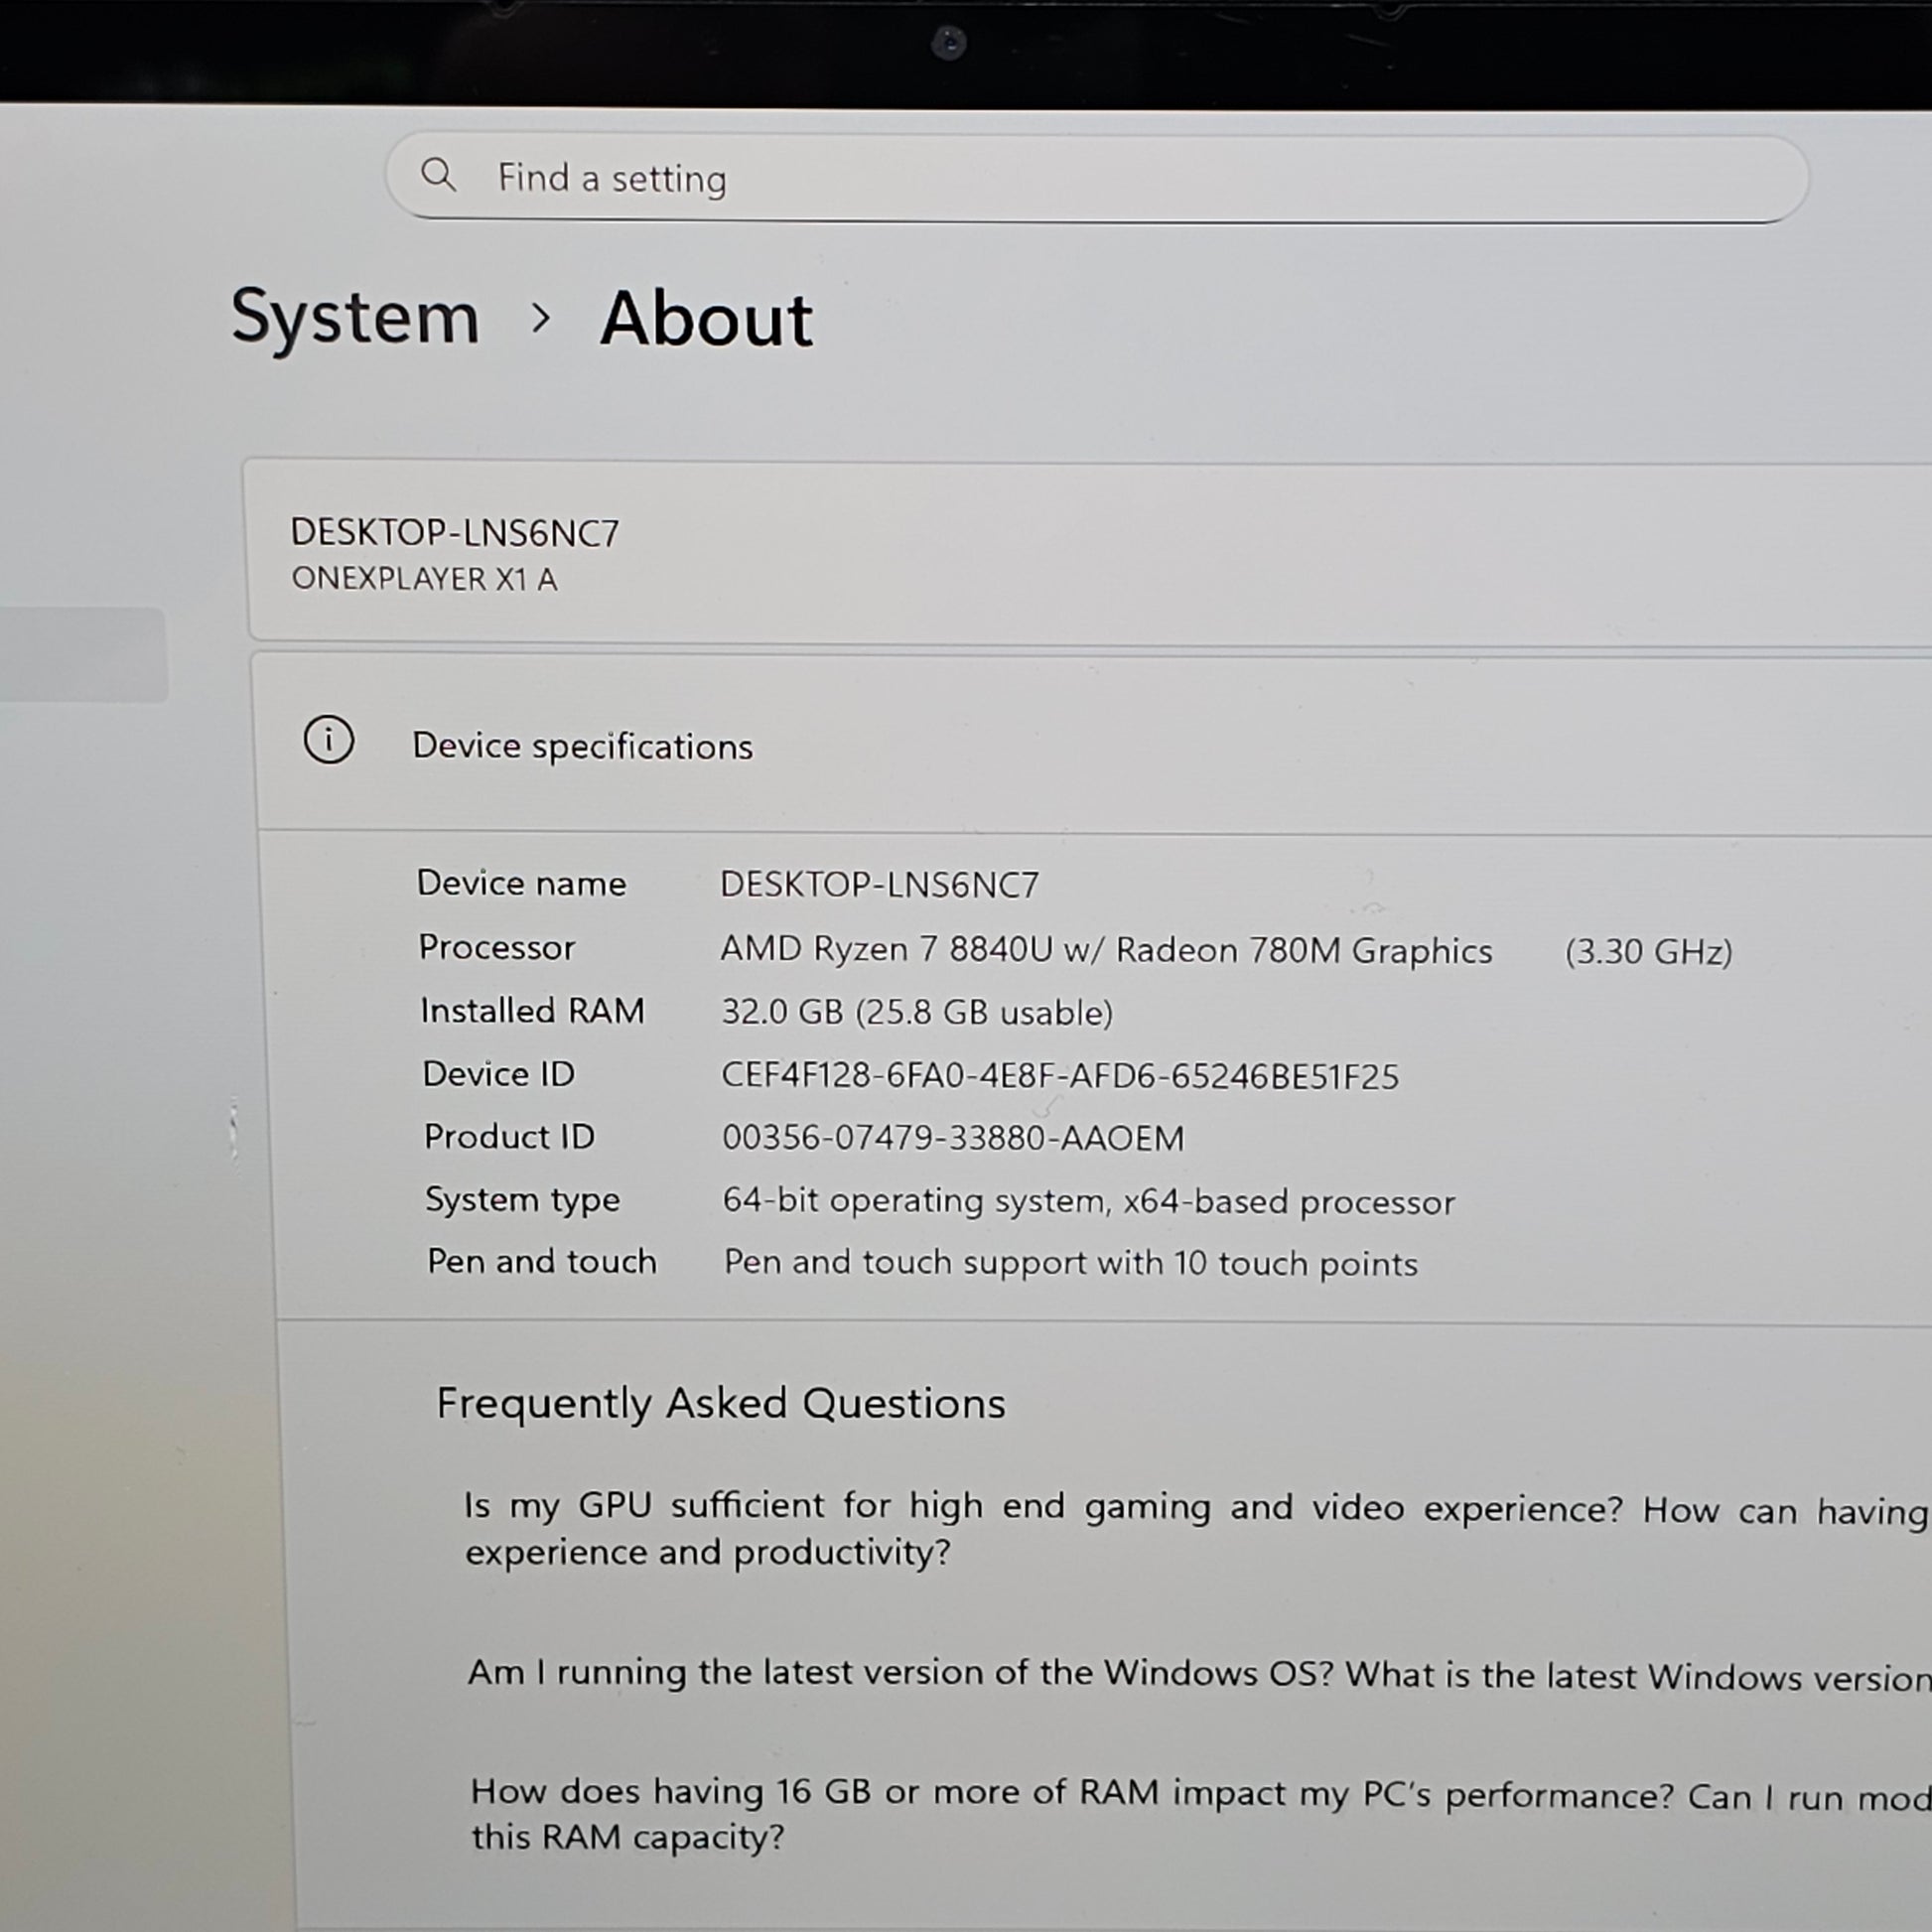Click DESKTOP-LNS6NC7 in the top card
This screenshot has height=1932, width=1932.
[455, 533]
